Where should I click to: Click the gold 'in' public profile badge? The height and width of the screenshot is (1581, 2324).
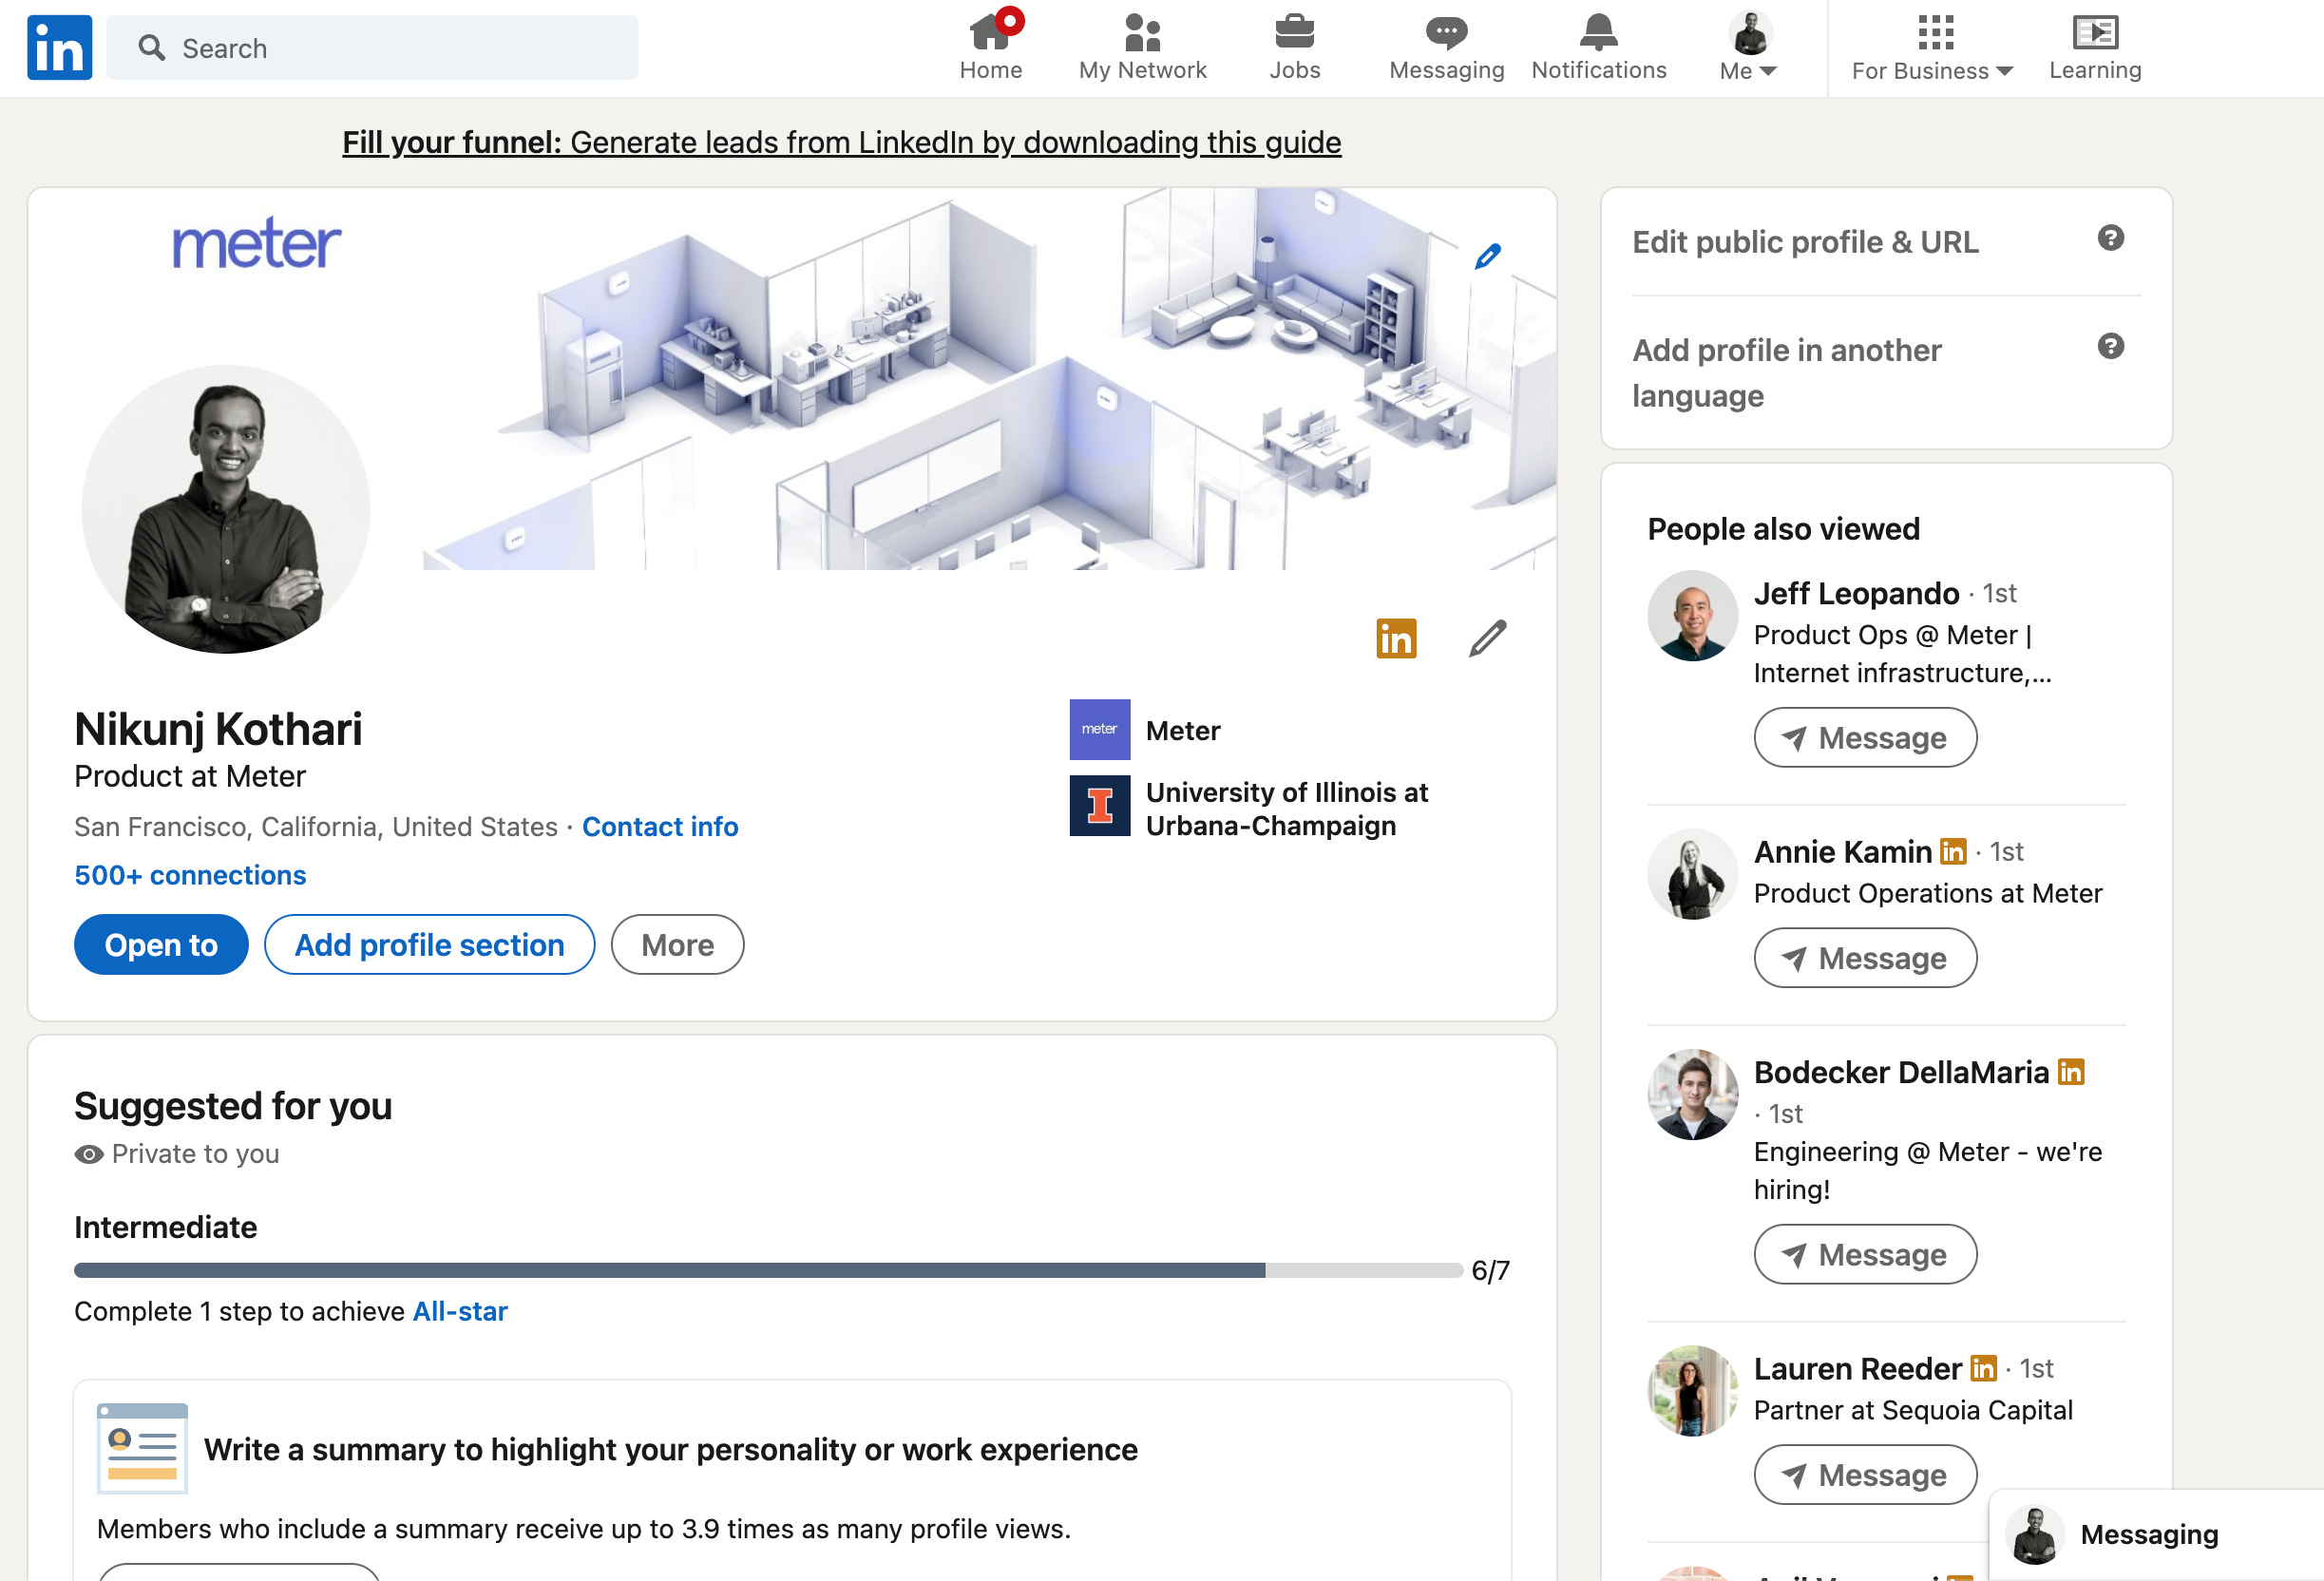point(1396,638)
